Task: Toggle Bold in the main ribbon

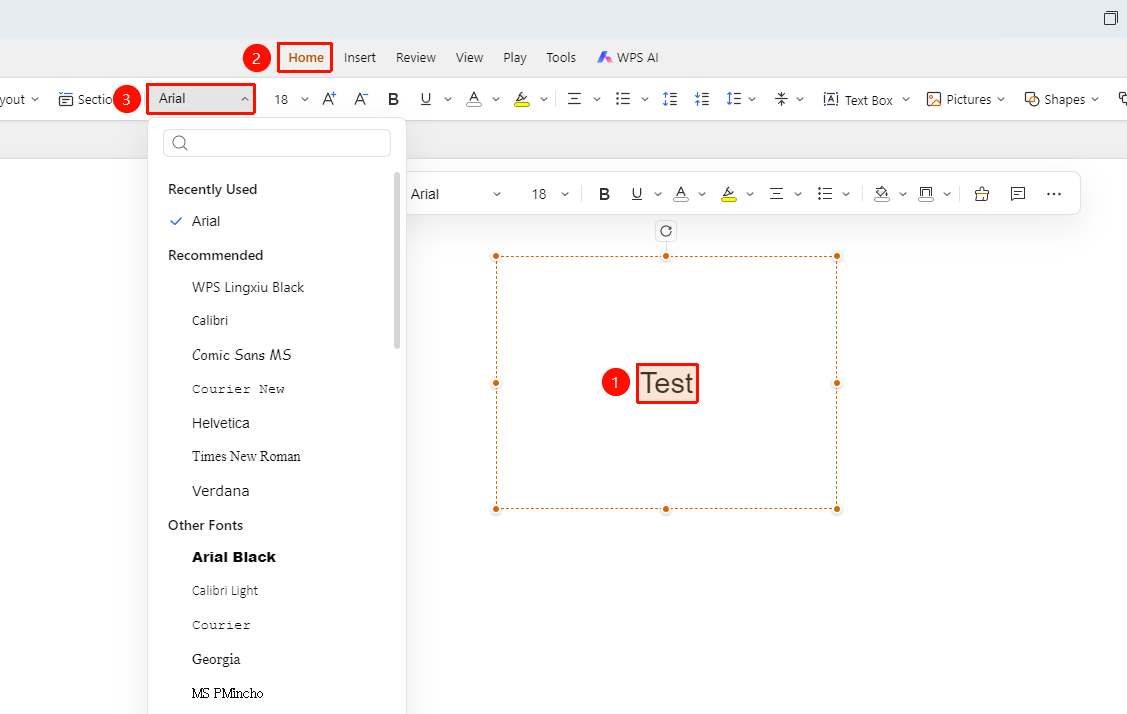Action: tap(393, 99)
